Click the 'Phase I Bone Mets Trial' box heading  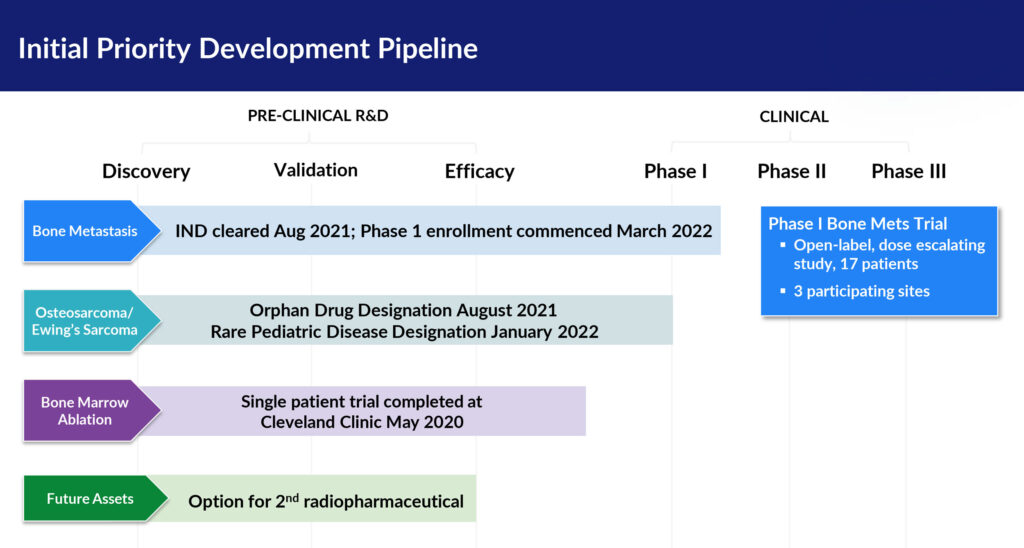coord(857,223)
